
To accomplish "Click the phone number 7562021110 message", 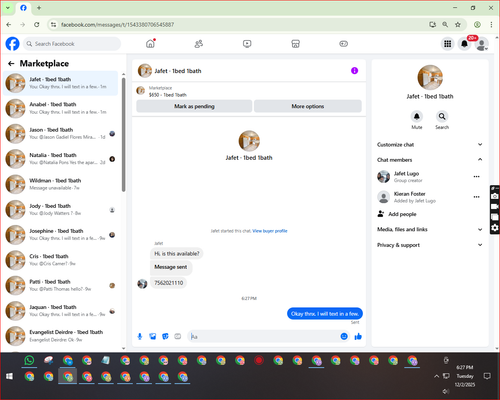I will [169, 283].
